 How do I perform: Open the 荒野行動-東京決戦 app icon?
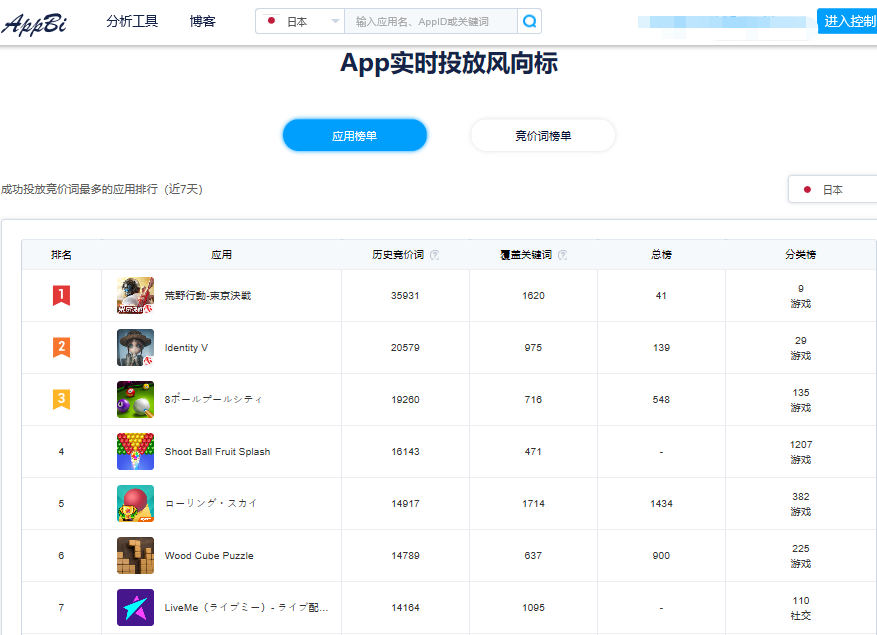pyautogui.click(x=135, y=294)
